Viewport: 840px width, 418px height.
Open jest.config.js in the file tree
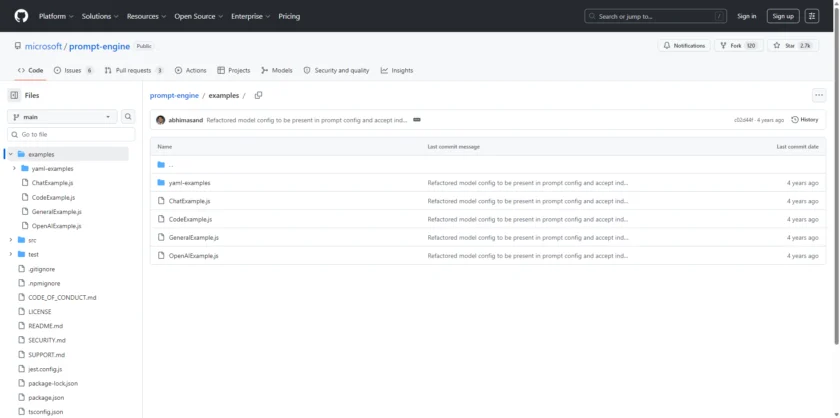coord(46,369)
